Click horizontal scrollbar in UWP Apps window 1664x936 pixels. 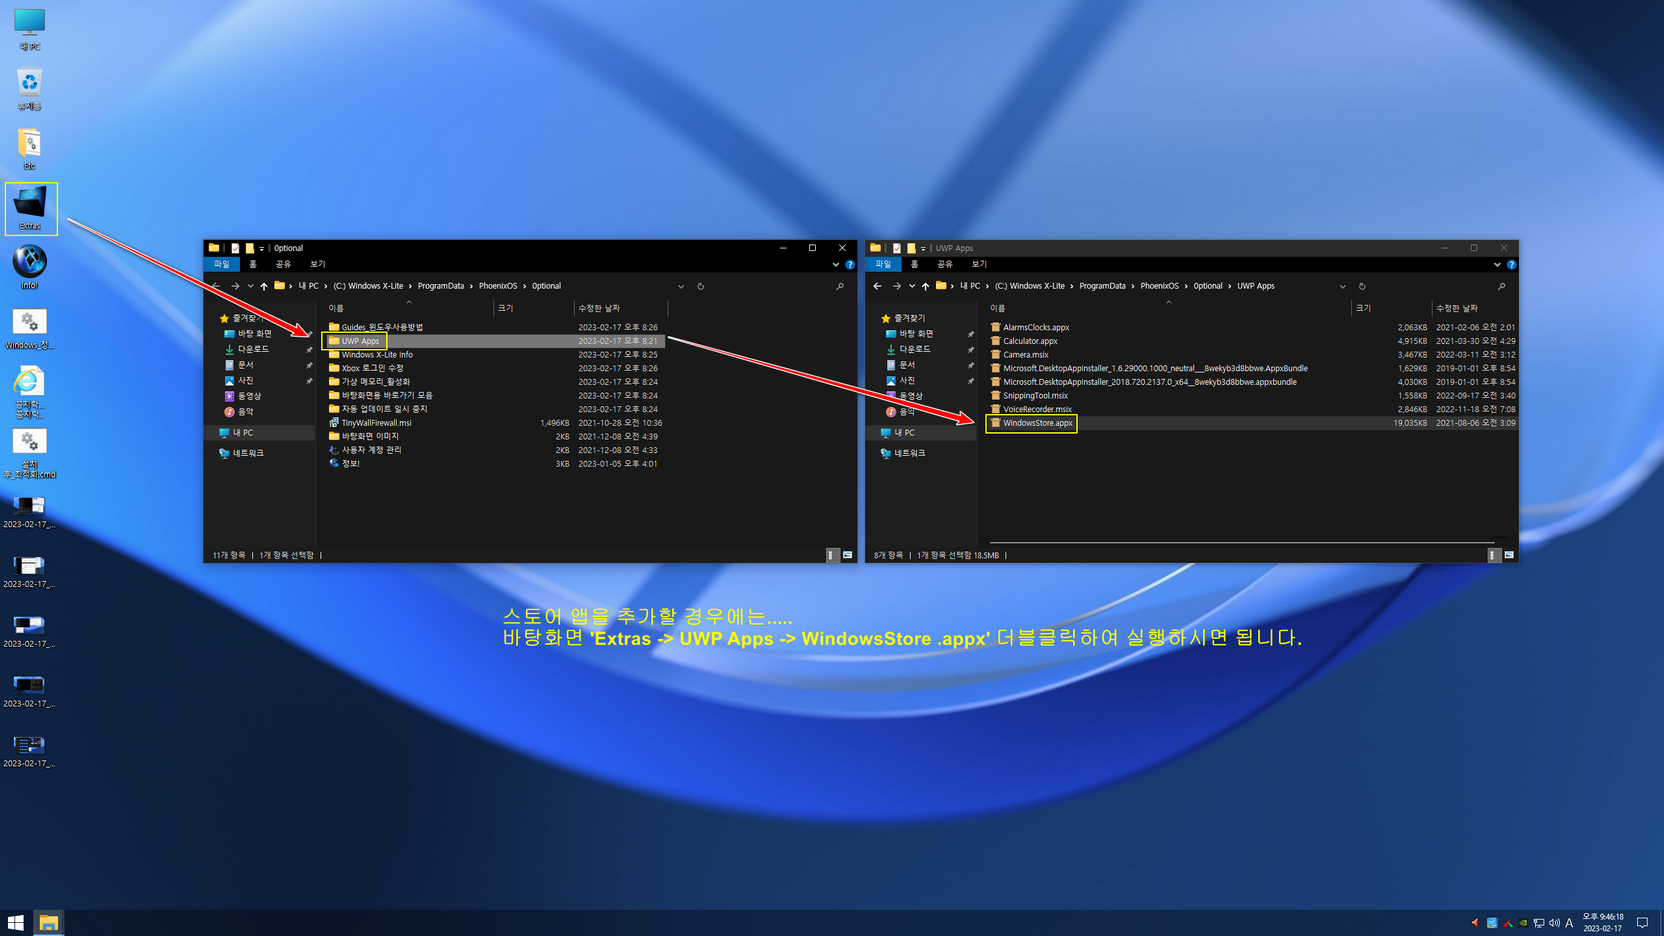(1240, 543)
